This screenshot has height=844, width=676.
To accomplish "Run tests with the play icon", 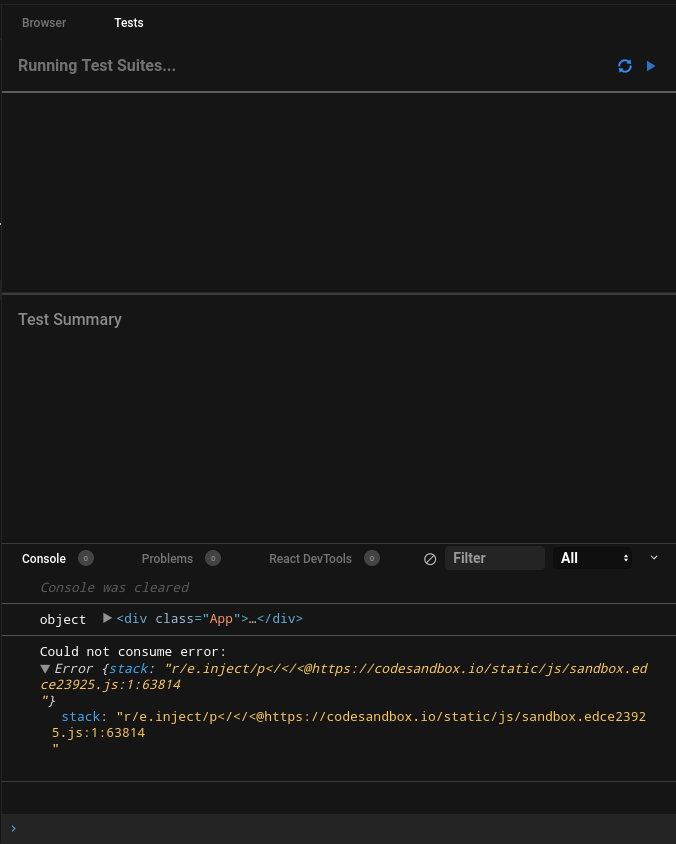I will pyautogui.click(x=651, y=66).
